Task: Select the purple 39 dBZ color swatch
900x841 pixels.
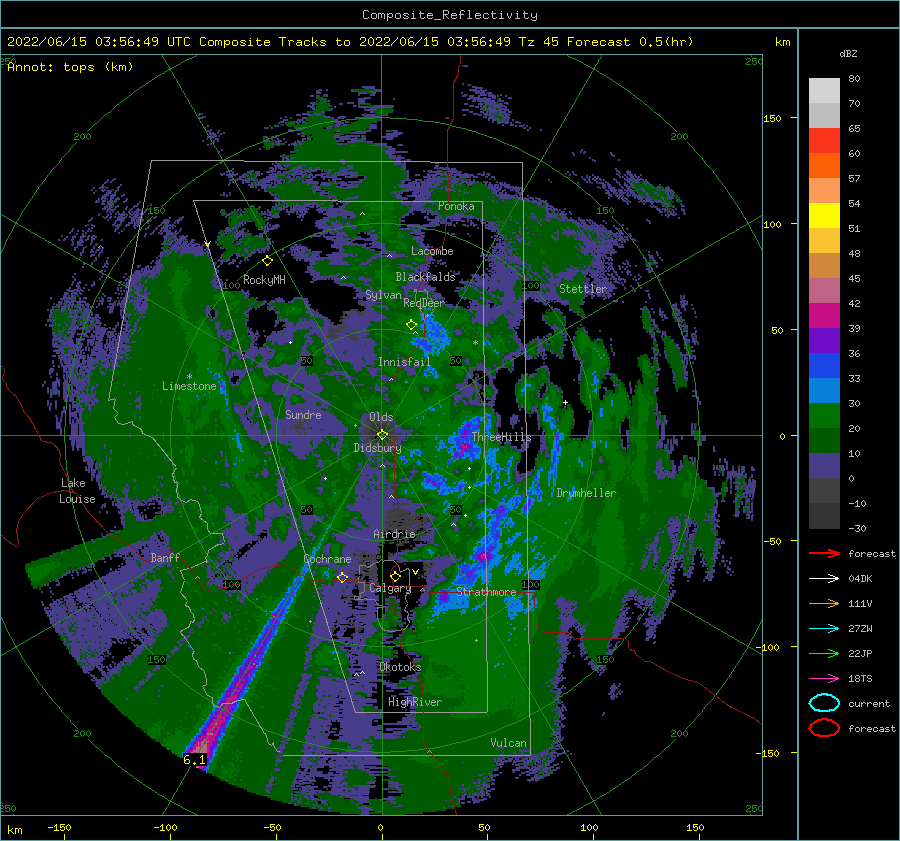Action: point(824,340)
